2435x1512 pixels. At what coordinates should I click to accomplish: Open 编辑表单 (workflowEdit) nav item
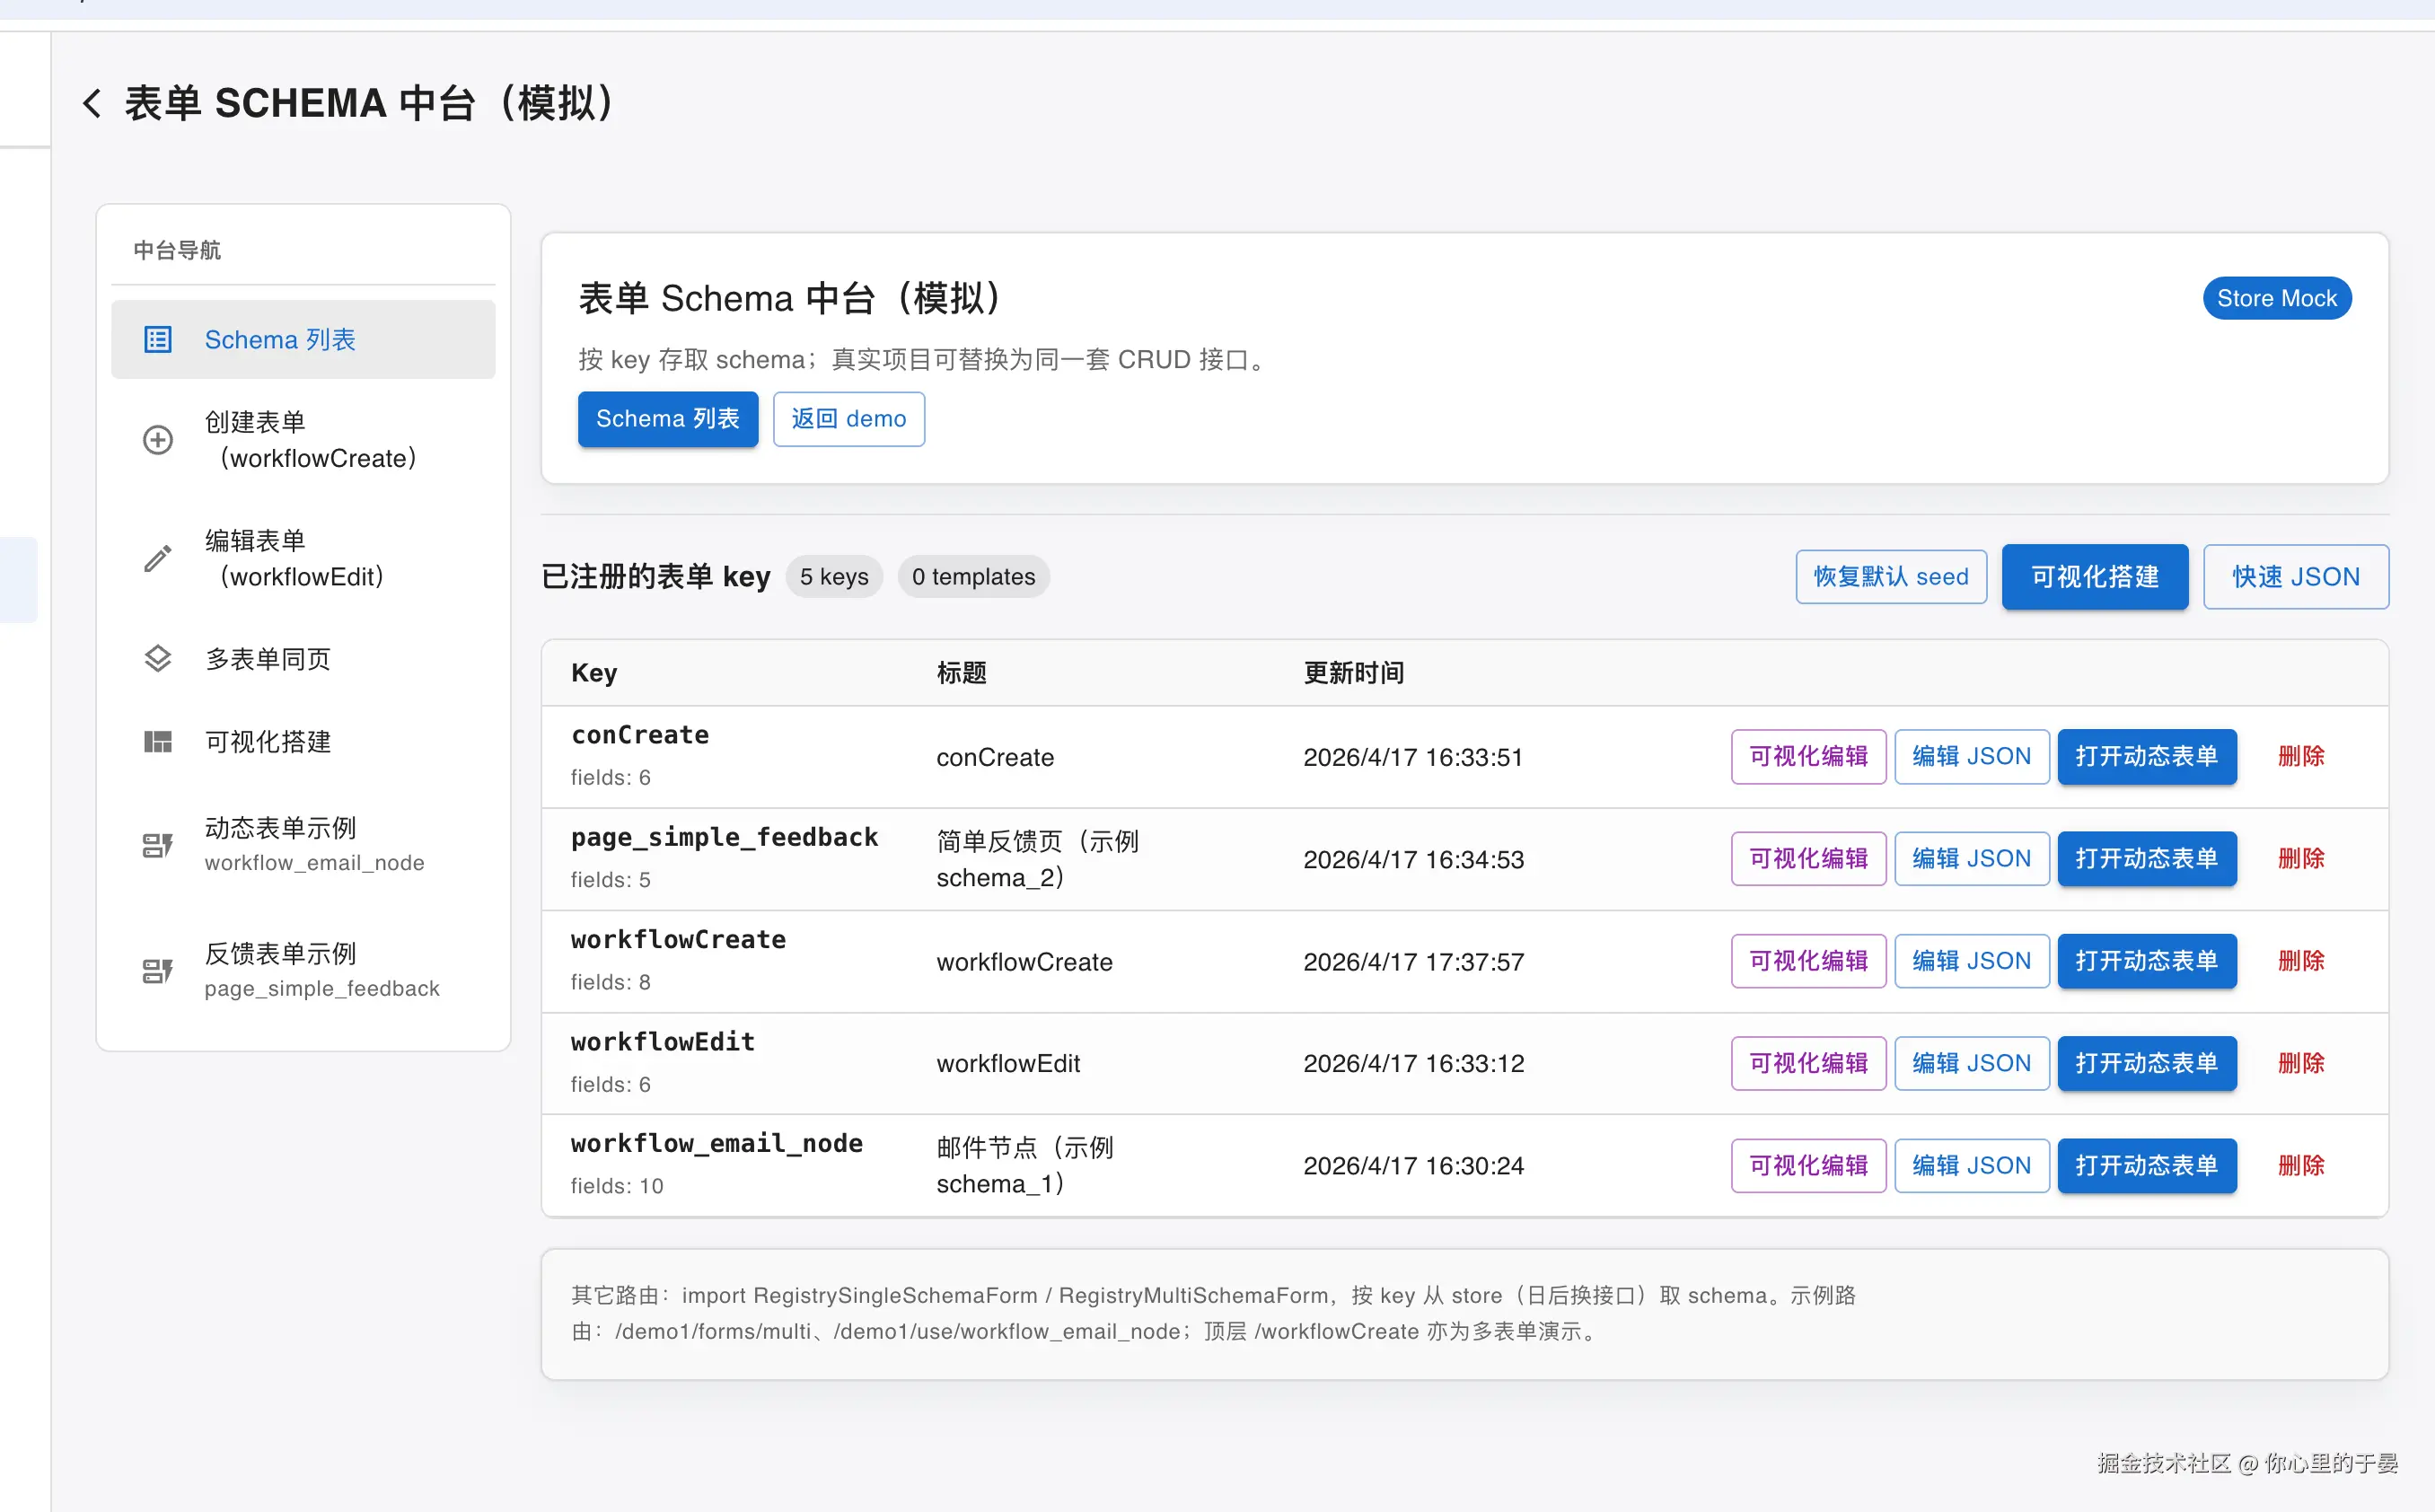pos(303,558)
